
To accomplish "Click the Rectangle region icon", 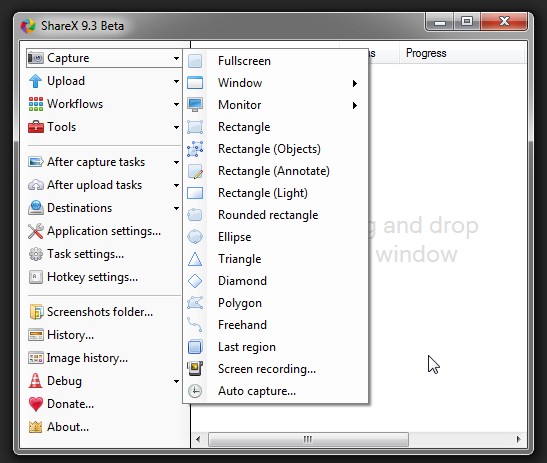I will coord(195,127).
